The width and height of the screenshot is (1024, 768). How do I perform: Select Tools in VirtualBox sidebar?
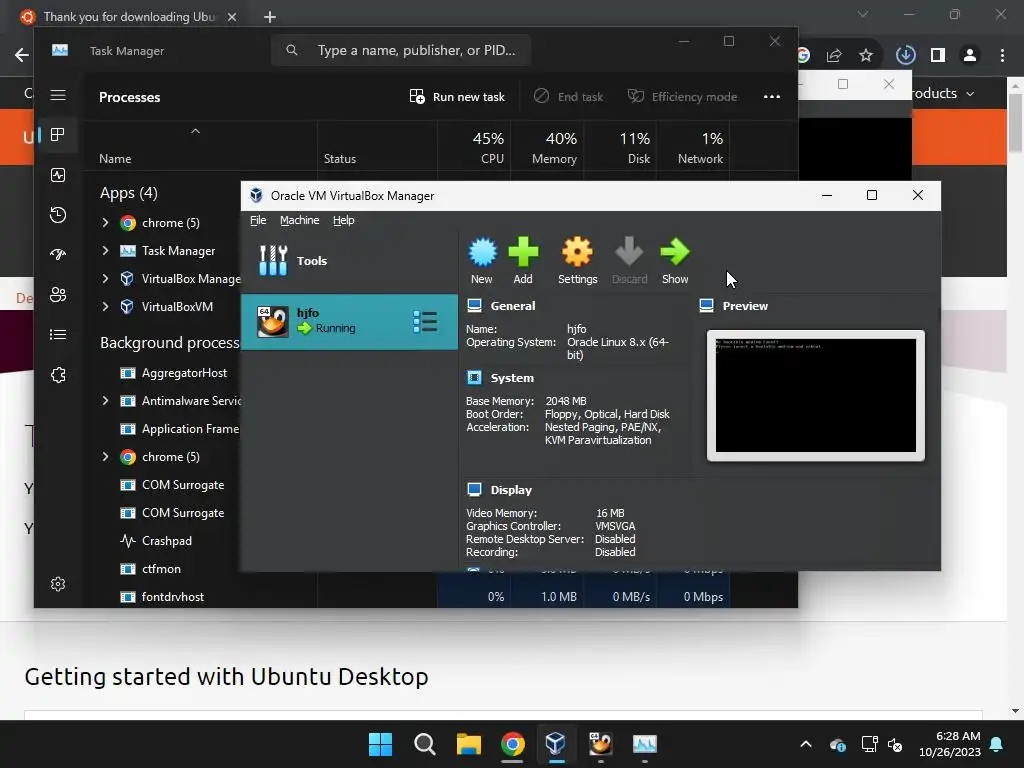pos(349,261)
